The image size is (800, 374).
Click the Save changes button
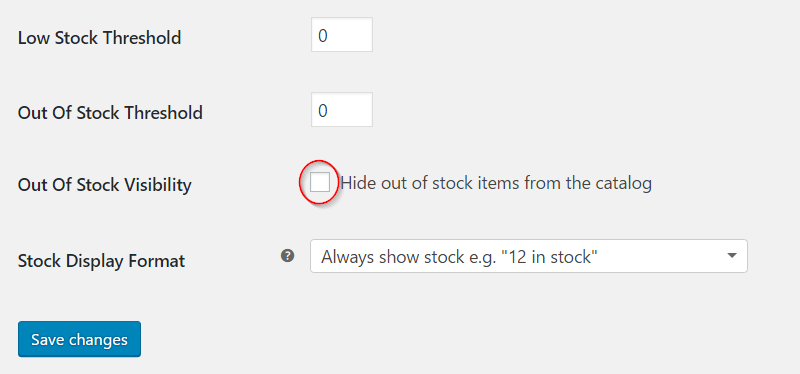coord(79,339)
